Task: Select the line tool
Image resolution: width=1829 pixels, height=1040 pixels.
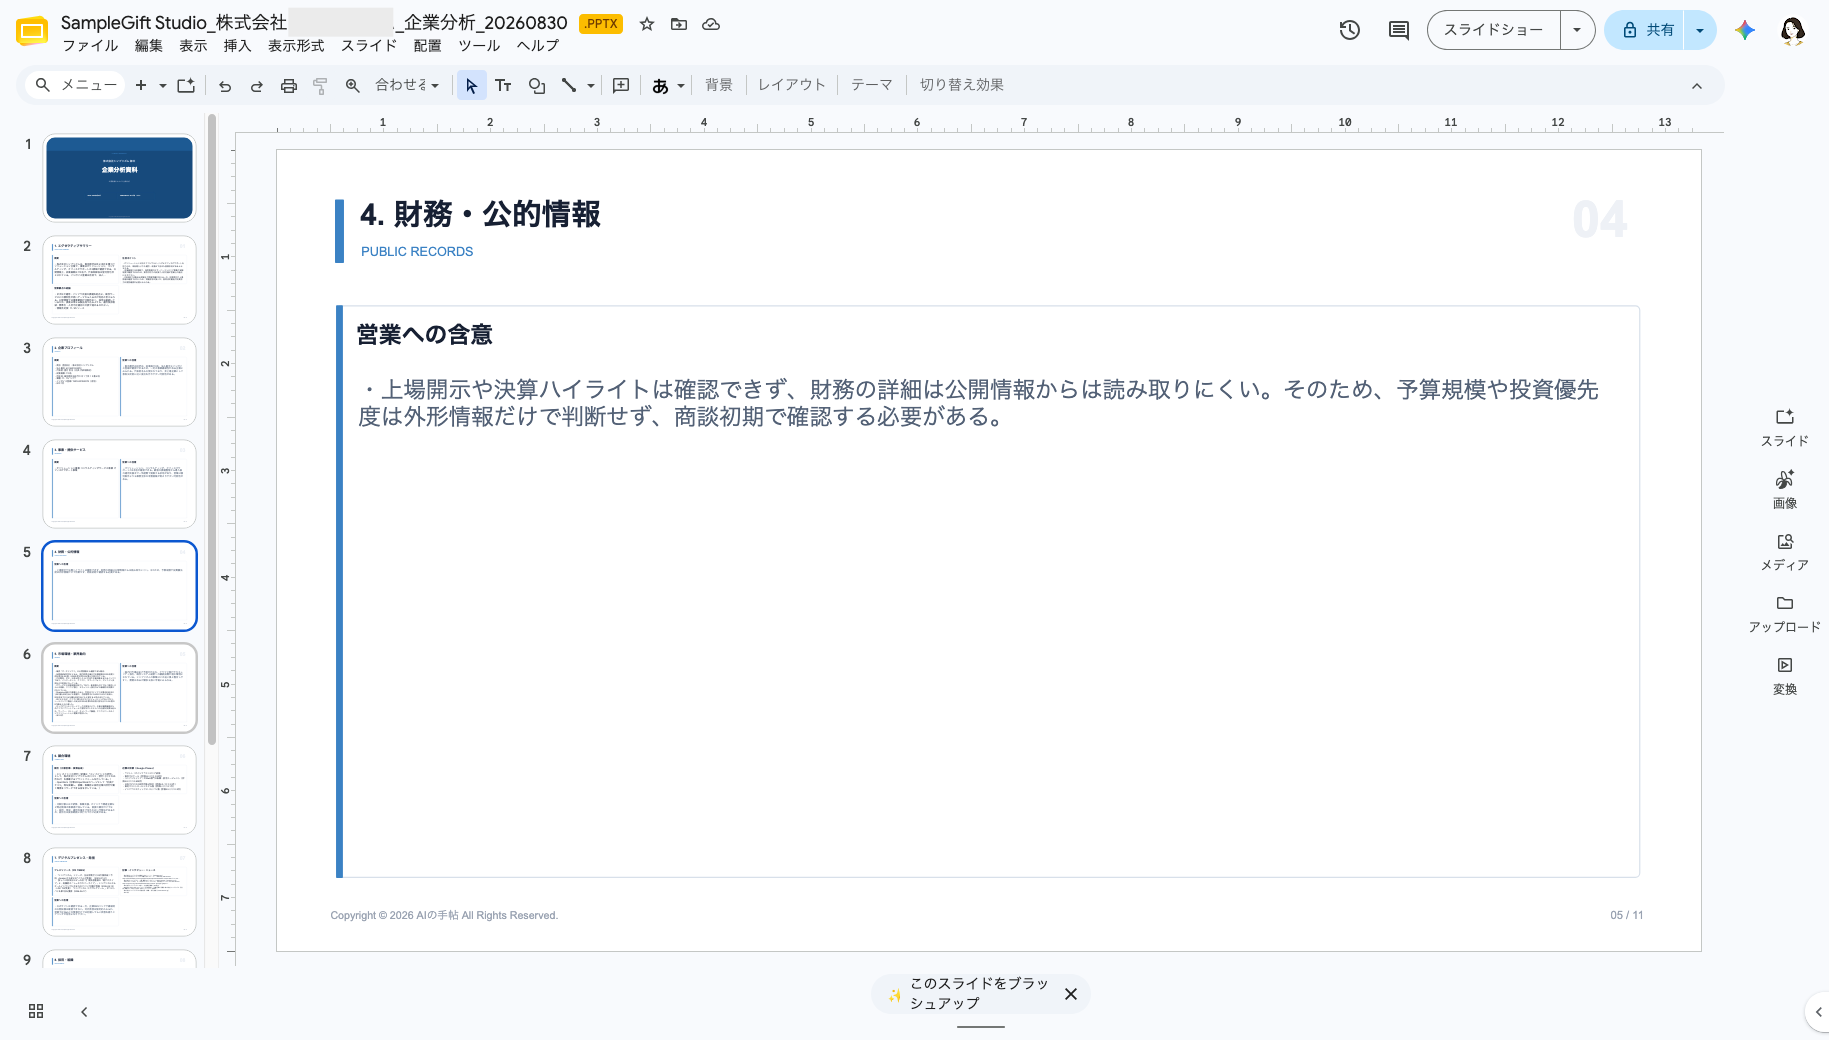Action: pos(569,86)
